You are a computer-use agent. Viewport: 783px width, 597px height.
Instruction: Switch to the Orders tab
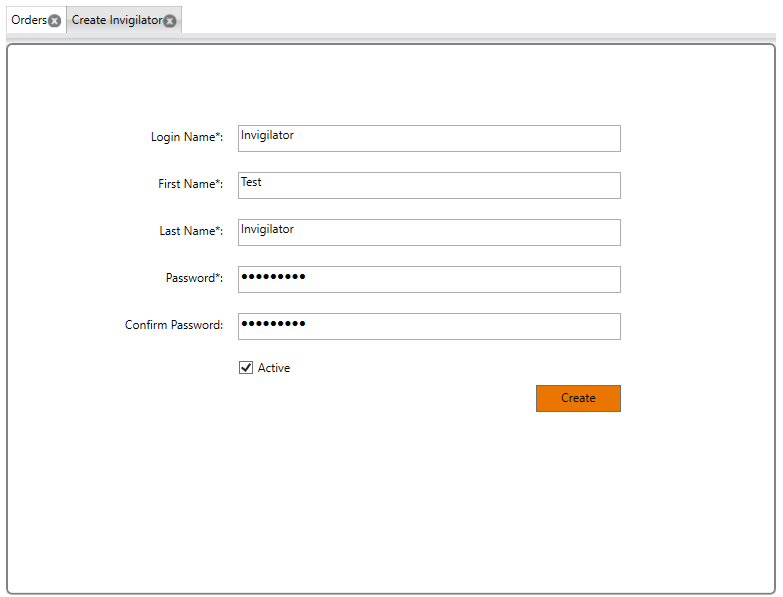(29, 20)
